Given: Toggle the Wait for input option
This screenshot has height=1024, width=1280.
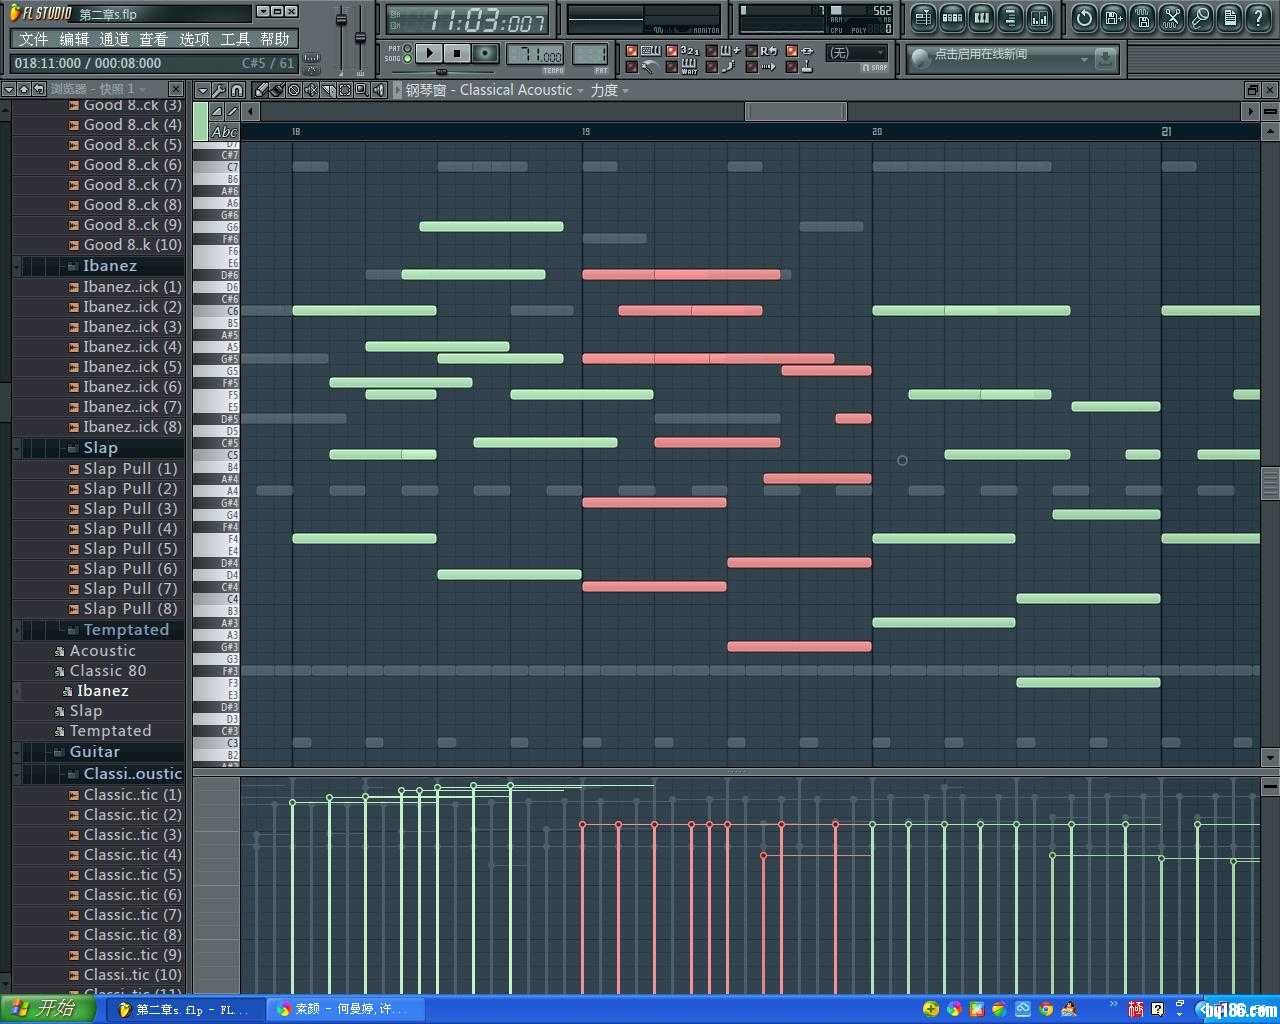Looking at the screenshot, I should [x=684, y=67].
